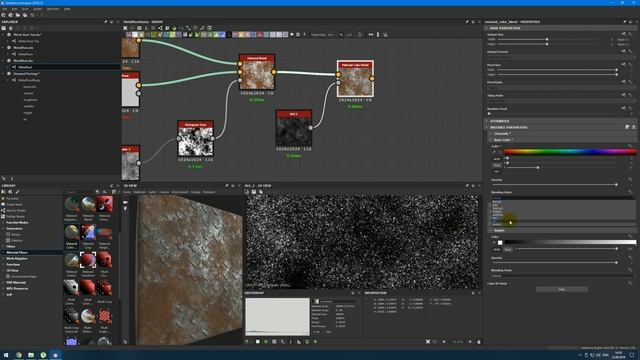Click the Undo arrow icon in main toolbar
This screenshot has height=360, width=640.
(32, 15)
